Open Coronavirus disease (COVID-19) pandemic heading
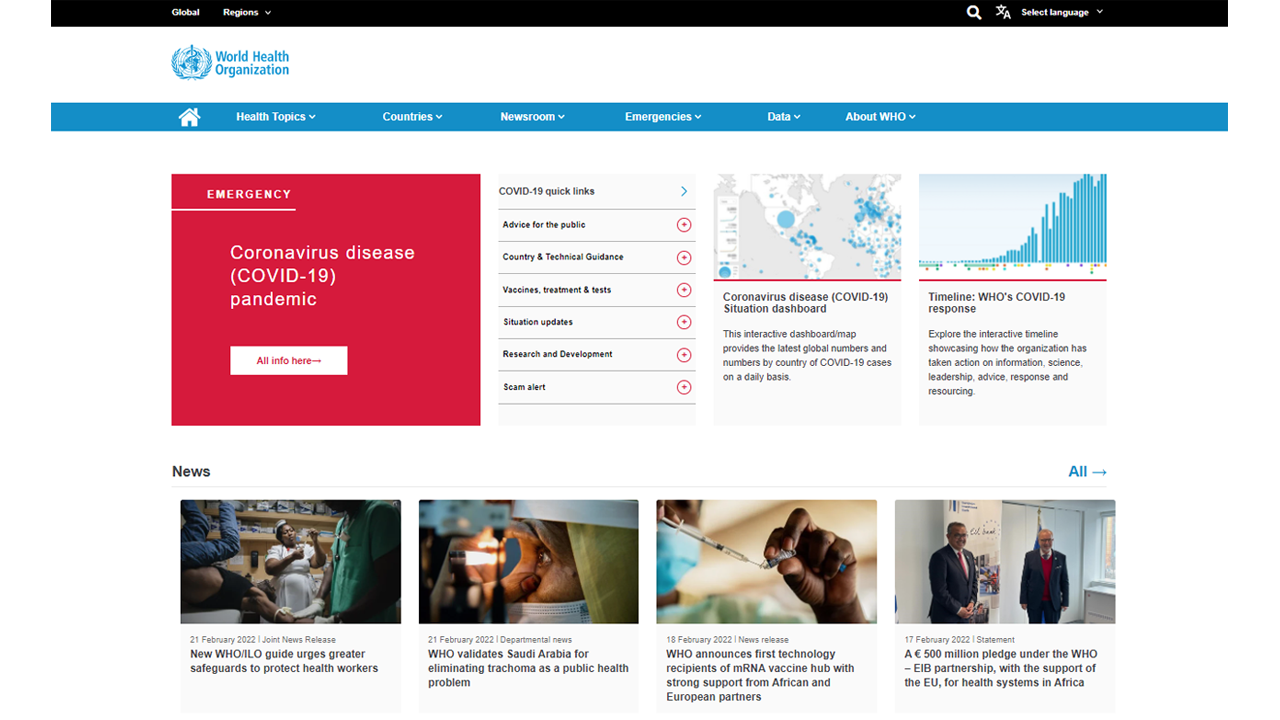The height and width of the screenshot is (720, 1280). (322, 276)
